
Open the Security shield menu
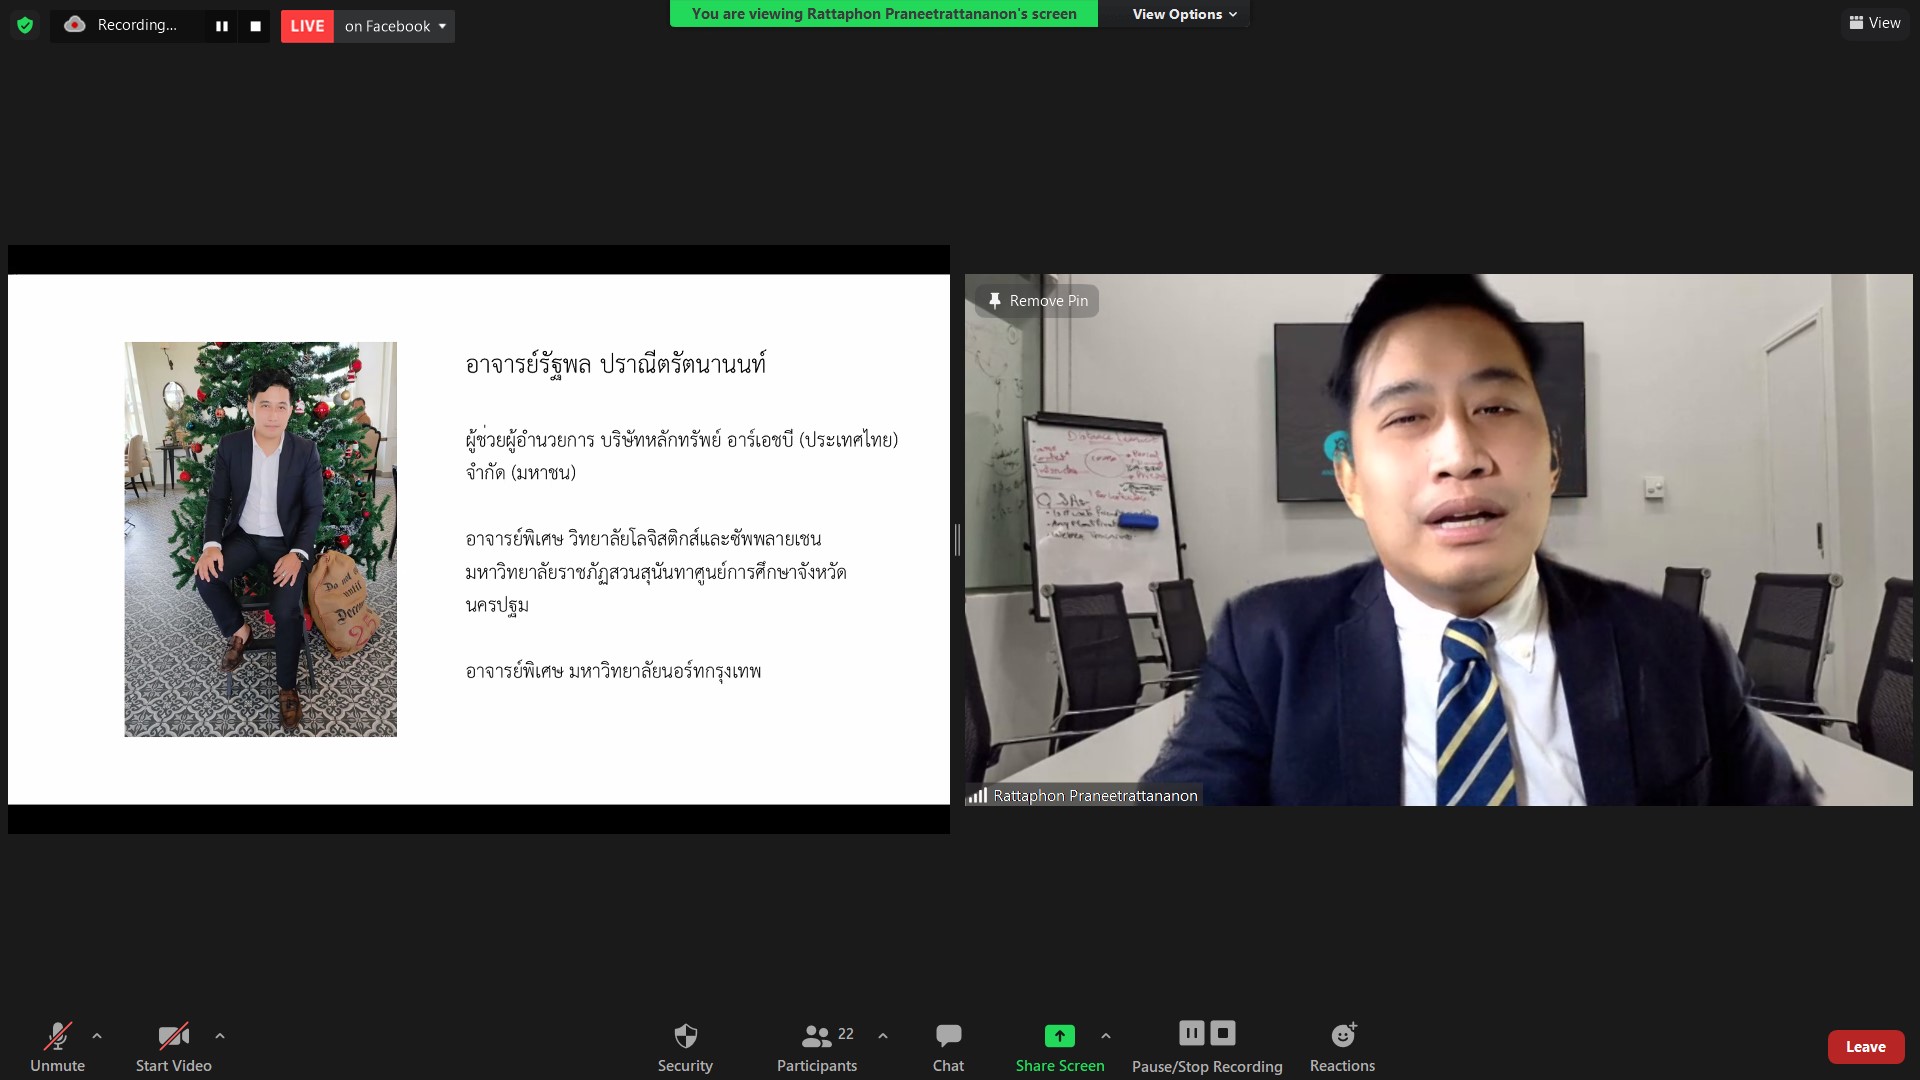coord(685,1046)
